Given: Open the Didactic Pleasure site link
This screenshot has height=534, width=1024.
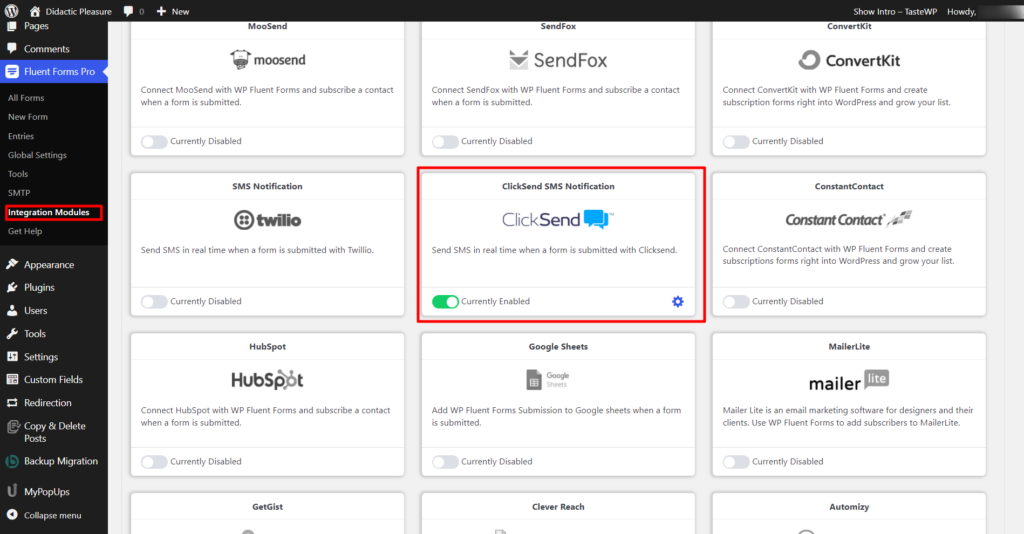Looking at the screenshot, I should 78,11.
